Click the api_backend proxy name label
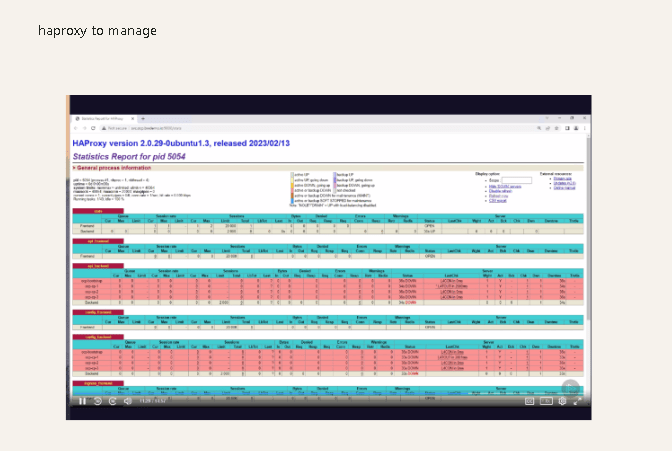The image size is (672, 451). [x=98, y=266]
